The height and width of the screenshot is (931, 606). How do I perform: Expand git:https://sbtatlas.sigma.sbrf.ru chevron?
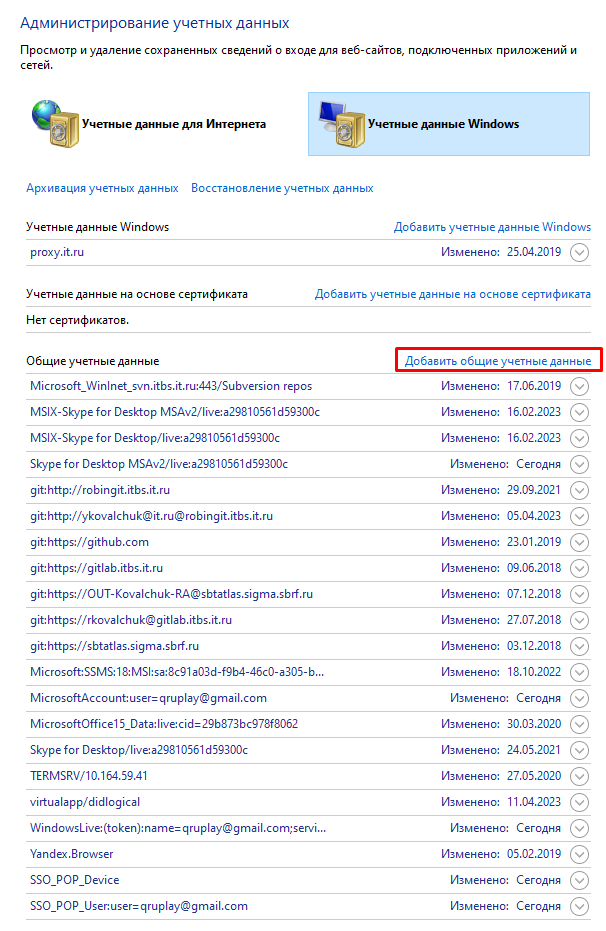point(579,647)
